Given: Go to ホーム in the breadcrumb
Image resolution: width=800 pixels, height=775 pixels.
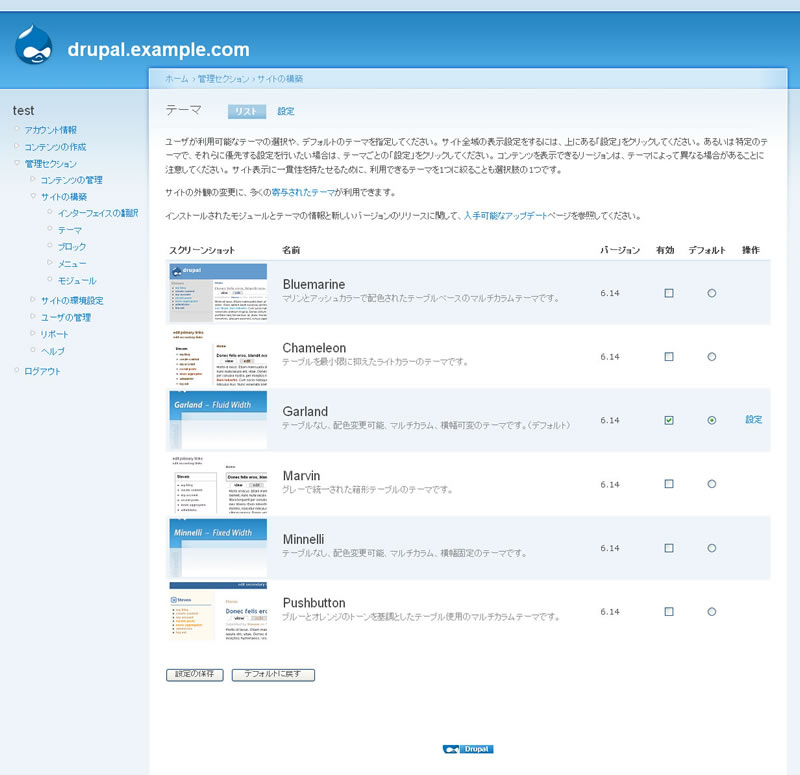Looking at the screenshot, I should coord(177,79).
